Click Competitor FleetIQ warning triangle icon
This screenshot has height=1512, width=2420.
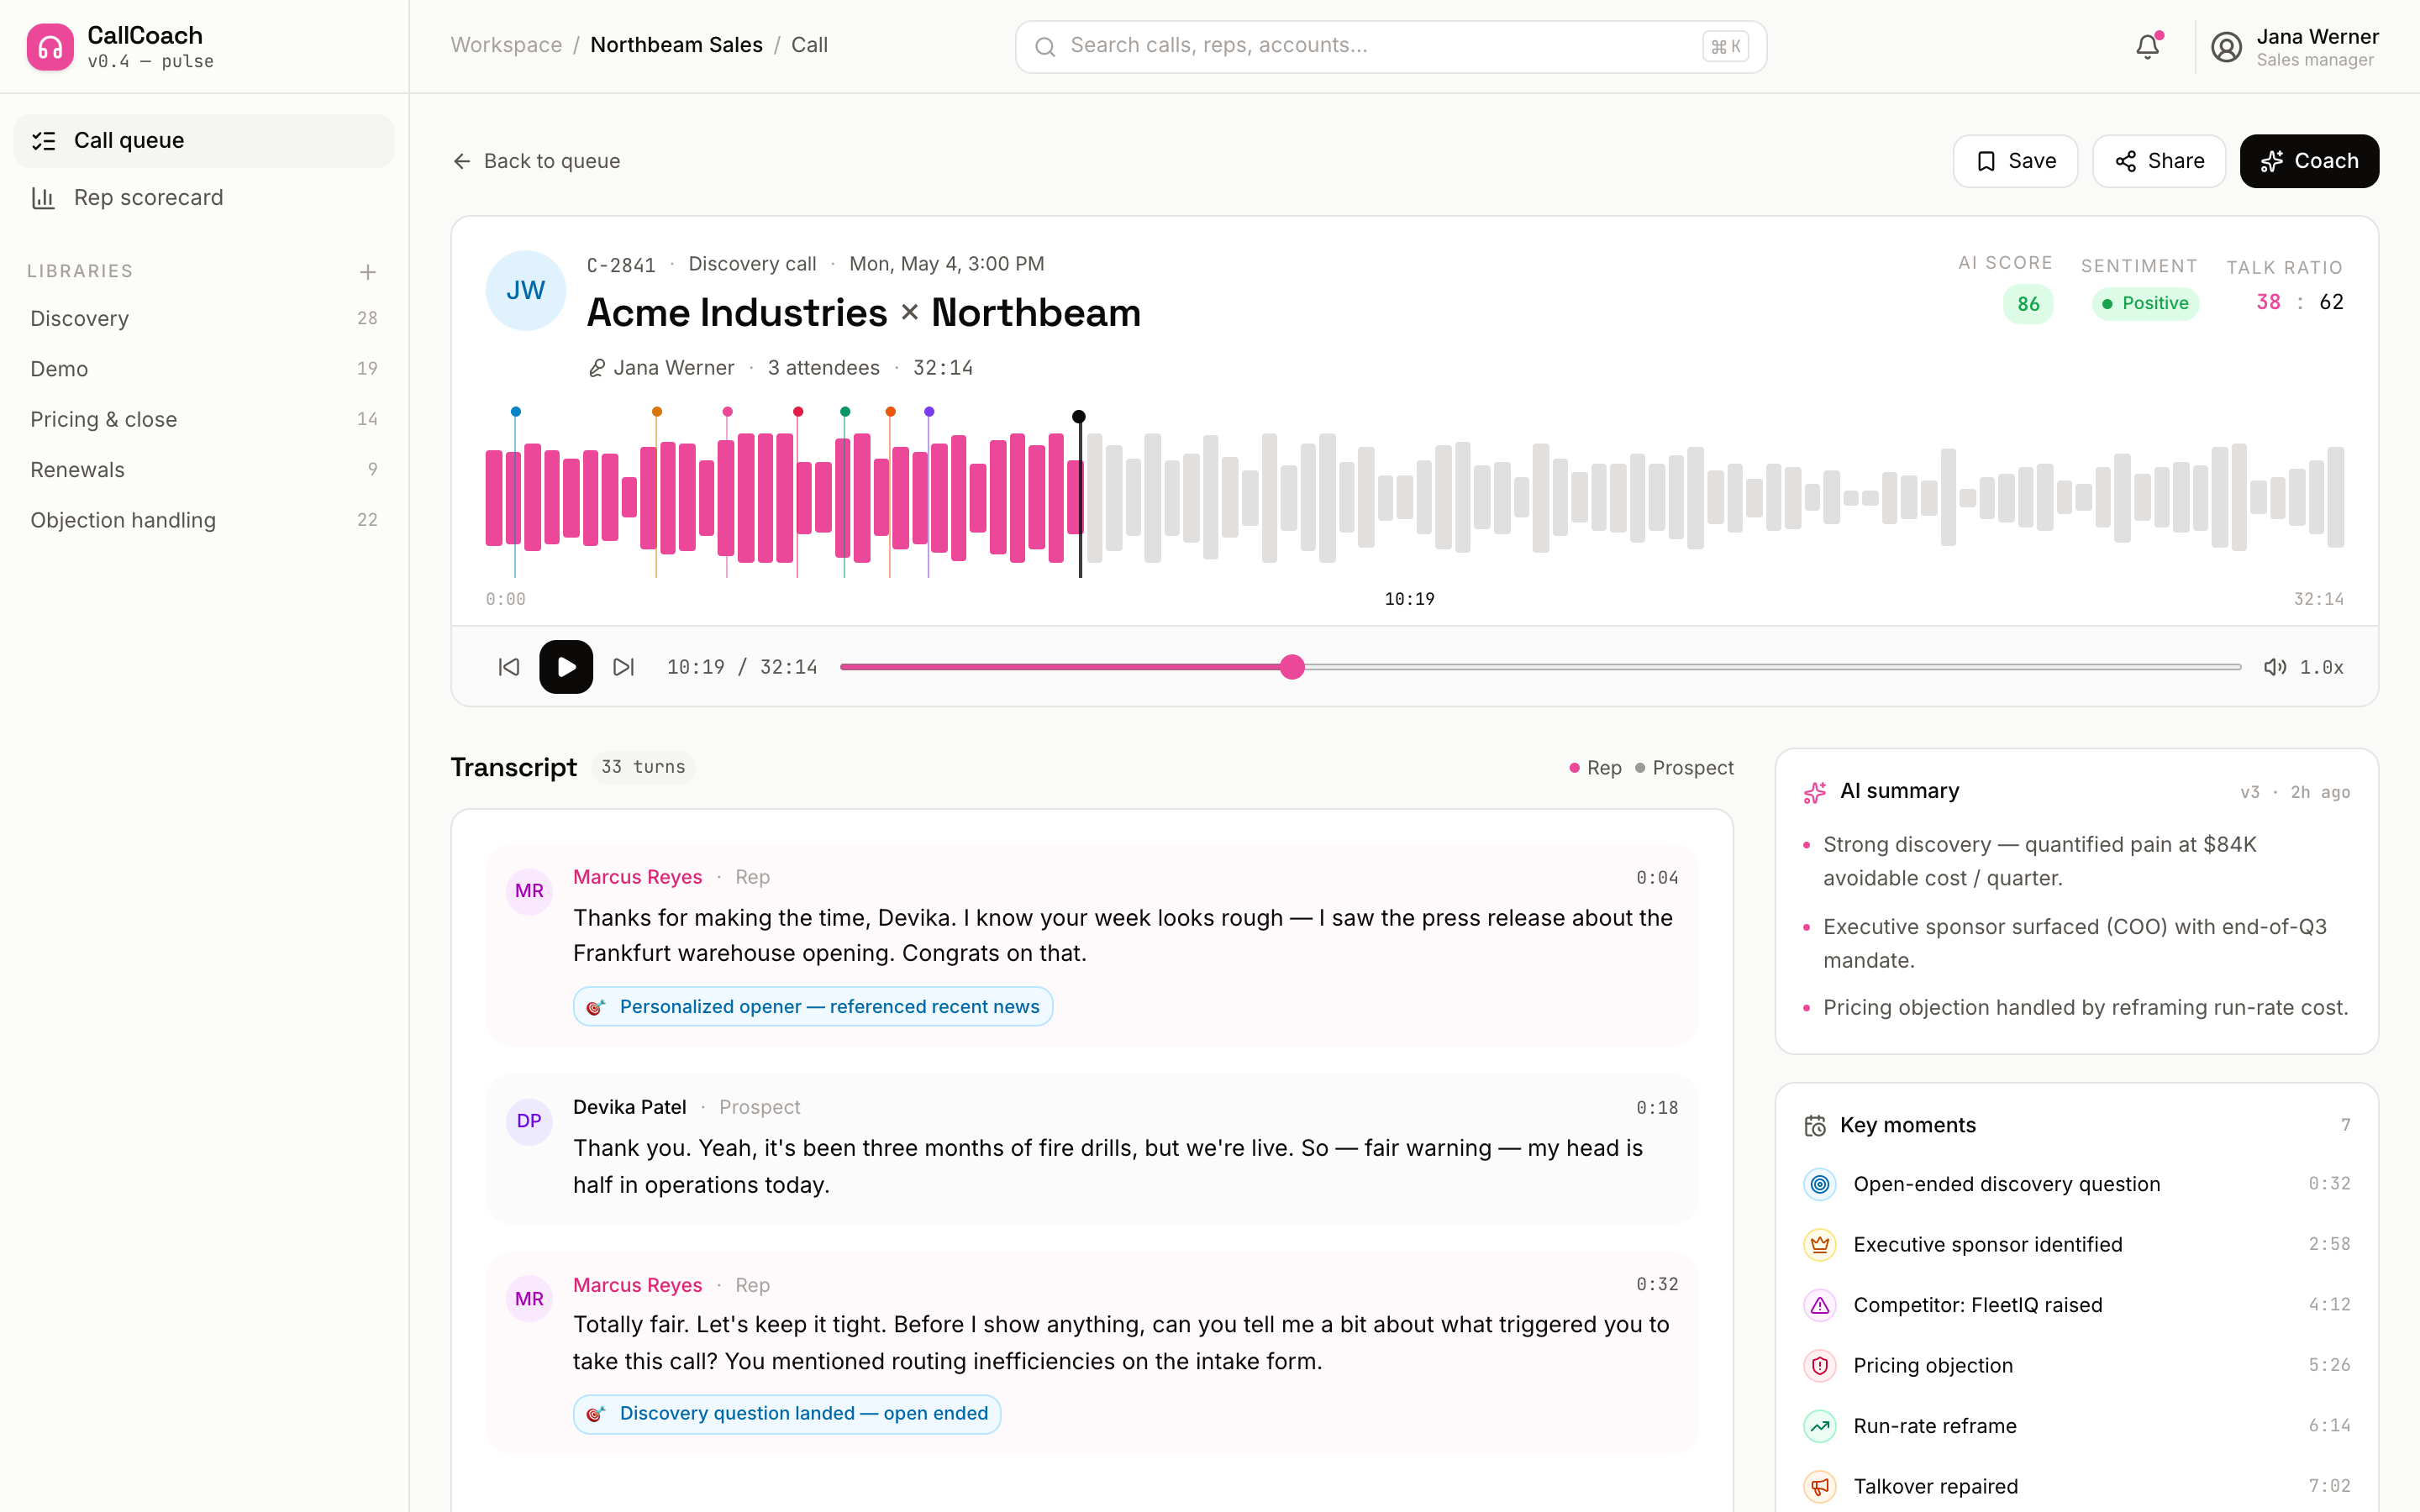(x=1820, y=1305)
